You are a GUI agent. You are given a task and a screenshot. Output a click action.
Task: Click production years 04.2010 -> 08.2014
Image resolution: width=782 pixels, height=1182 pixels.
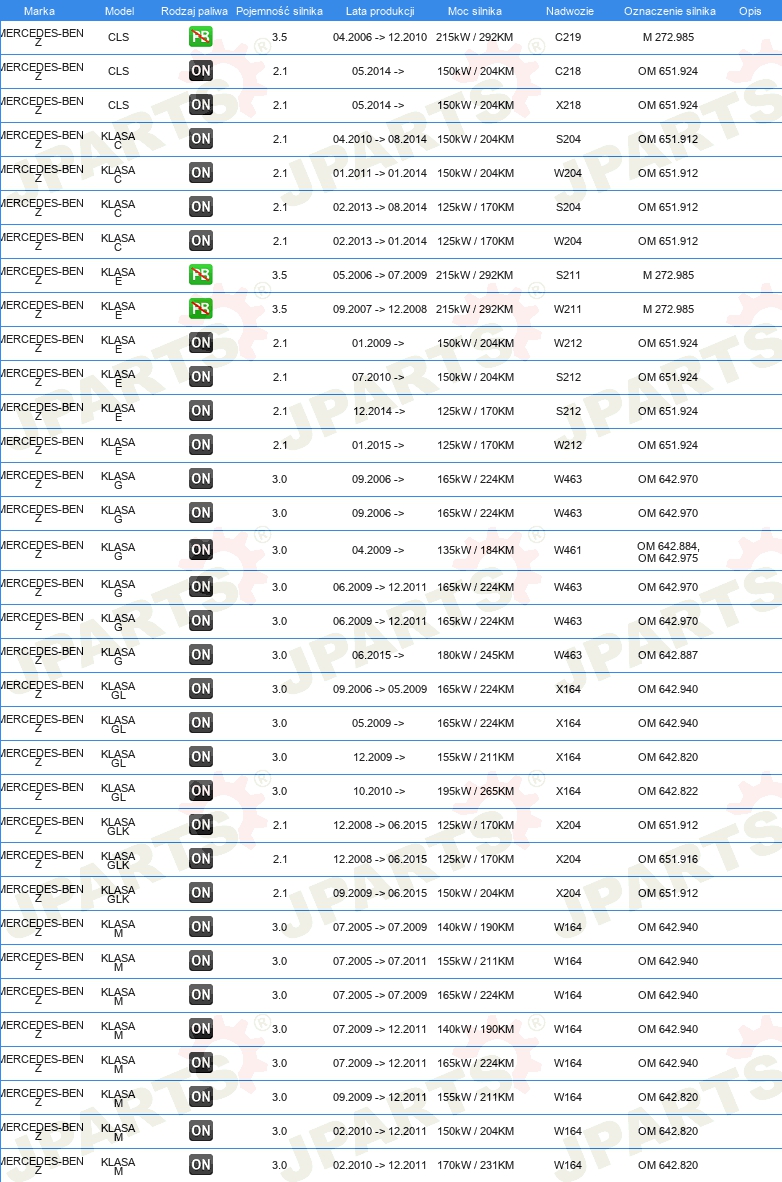[380, 139]
